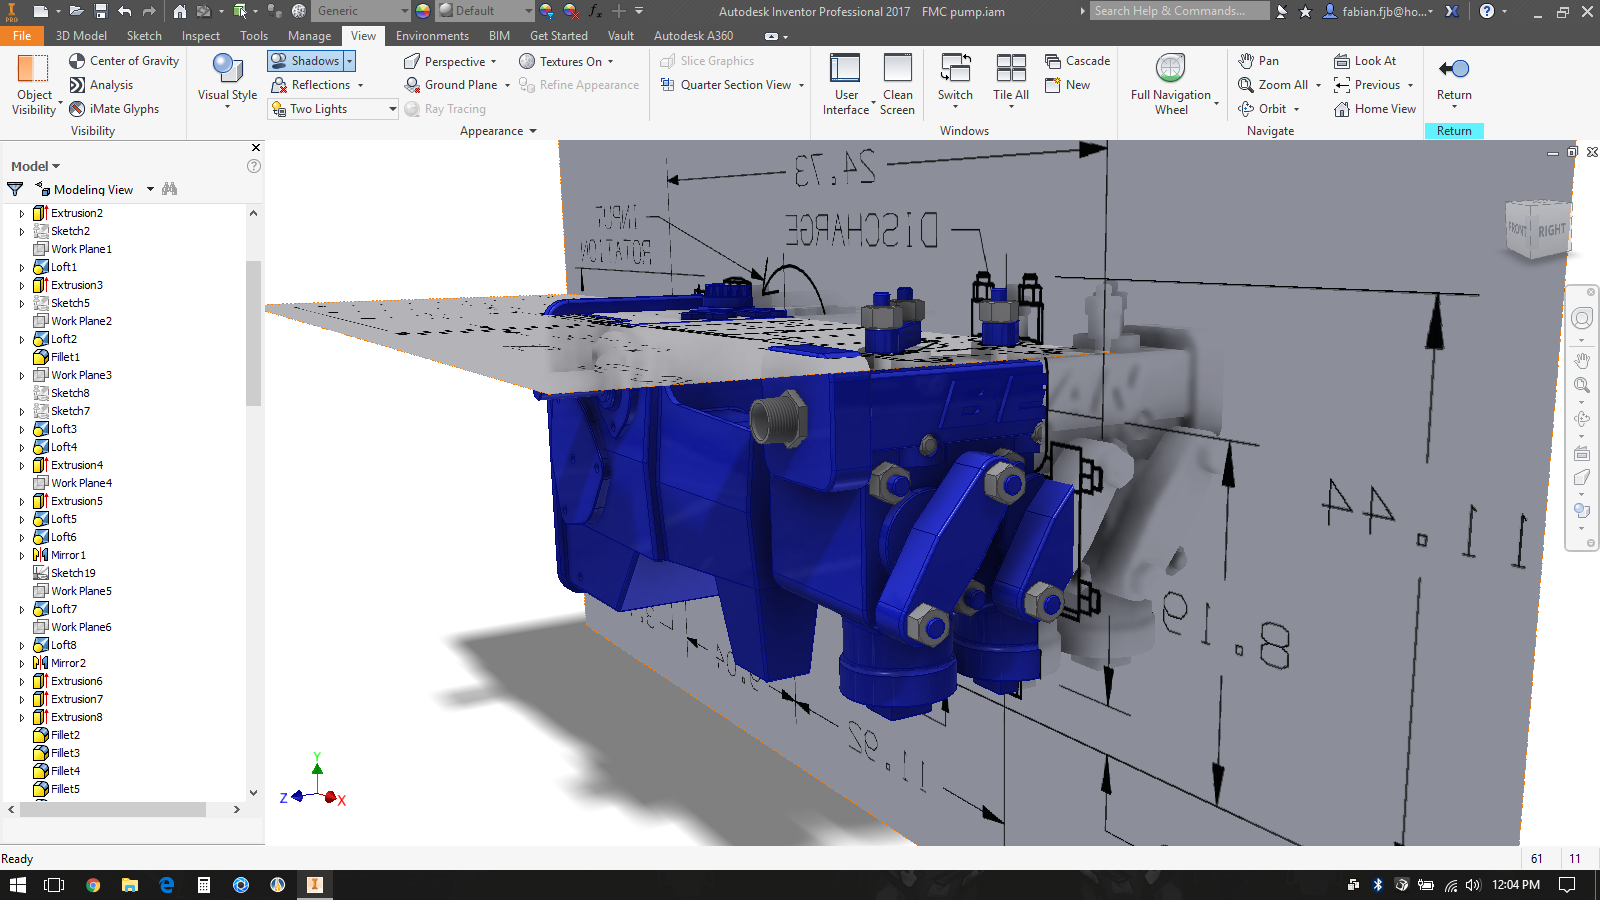Screen dimensions: 1600x900
Task: Select the Orbit tool
Action: (1262, 109)
